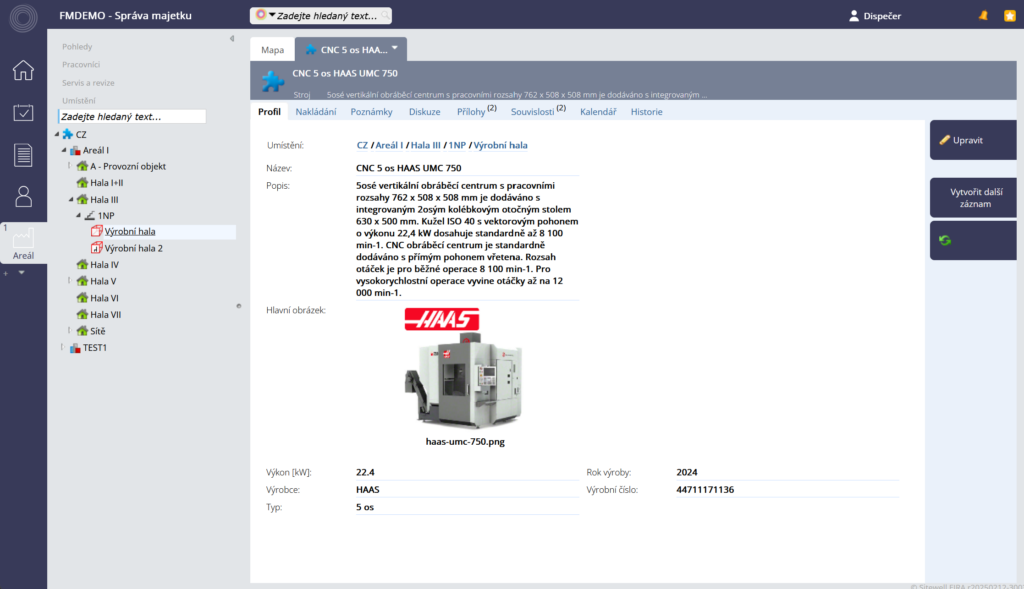Screen dimensions: 1024x589
Task: Switch to the Mapa tab
Action: pyautogui.click(x=272, y=50)
